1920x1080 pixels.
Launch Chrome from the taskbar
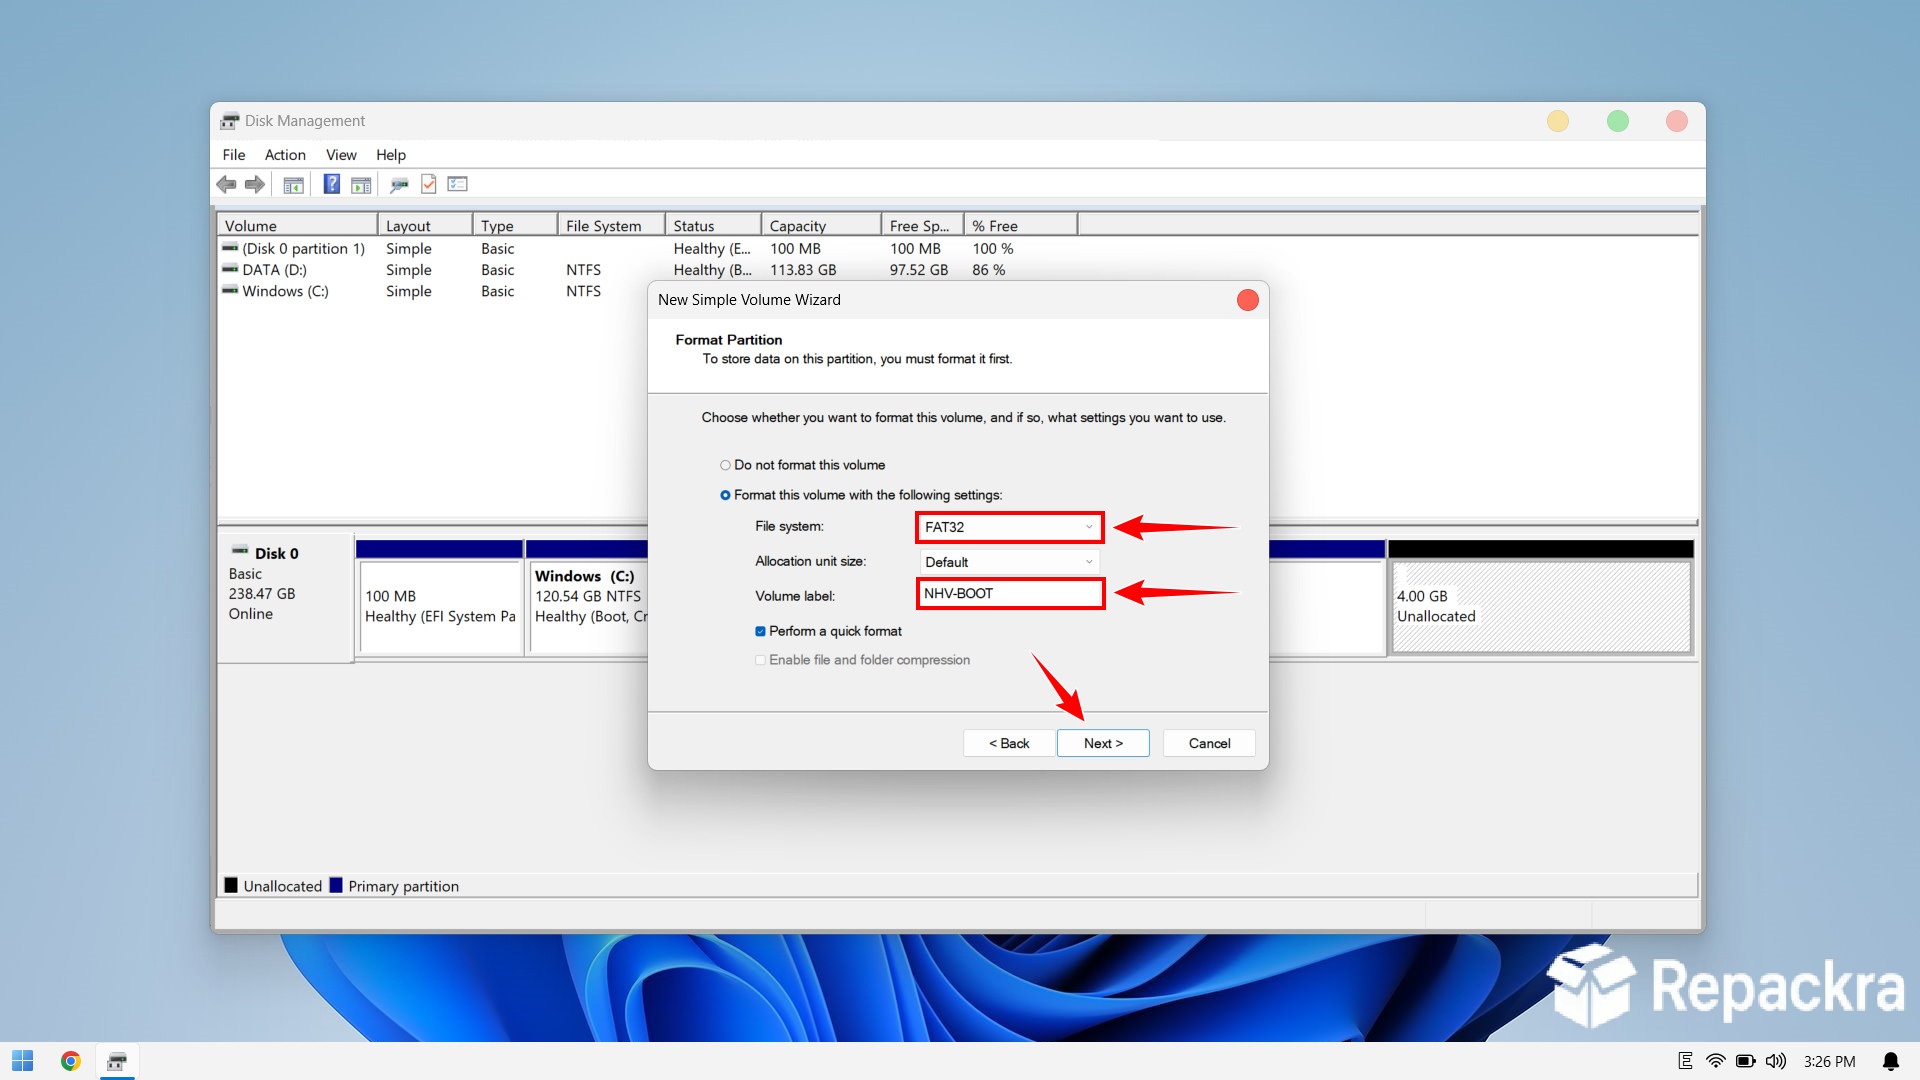click(70, 1061)
